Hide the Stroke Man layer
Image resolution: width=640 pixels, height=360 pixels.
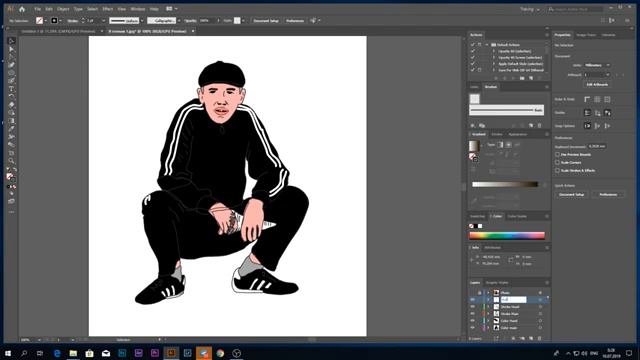click(473, 314)
